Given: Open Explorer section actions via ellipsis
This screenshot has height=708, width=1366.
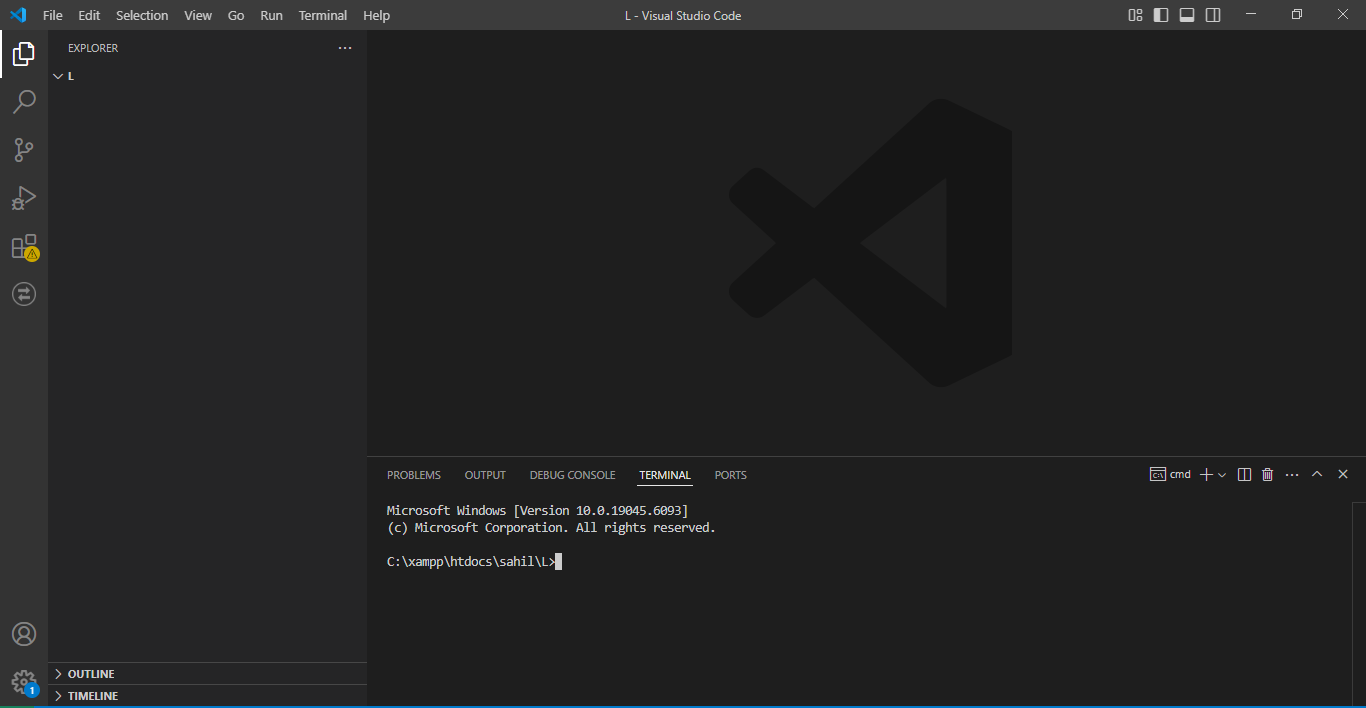Looking at the screenshot, I should pyautogui.click(x=345, y=47).
